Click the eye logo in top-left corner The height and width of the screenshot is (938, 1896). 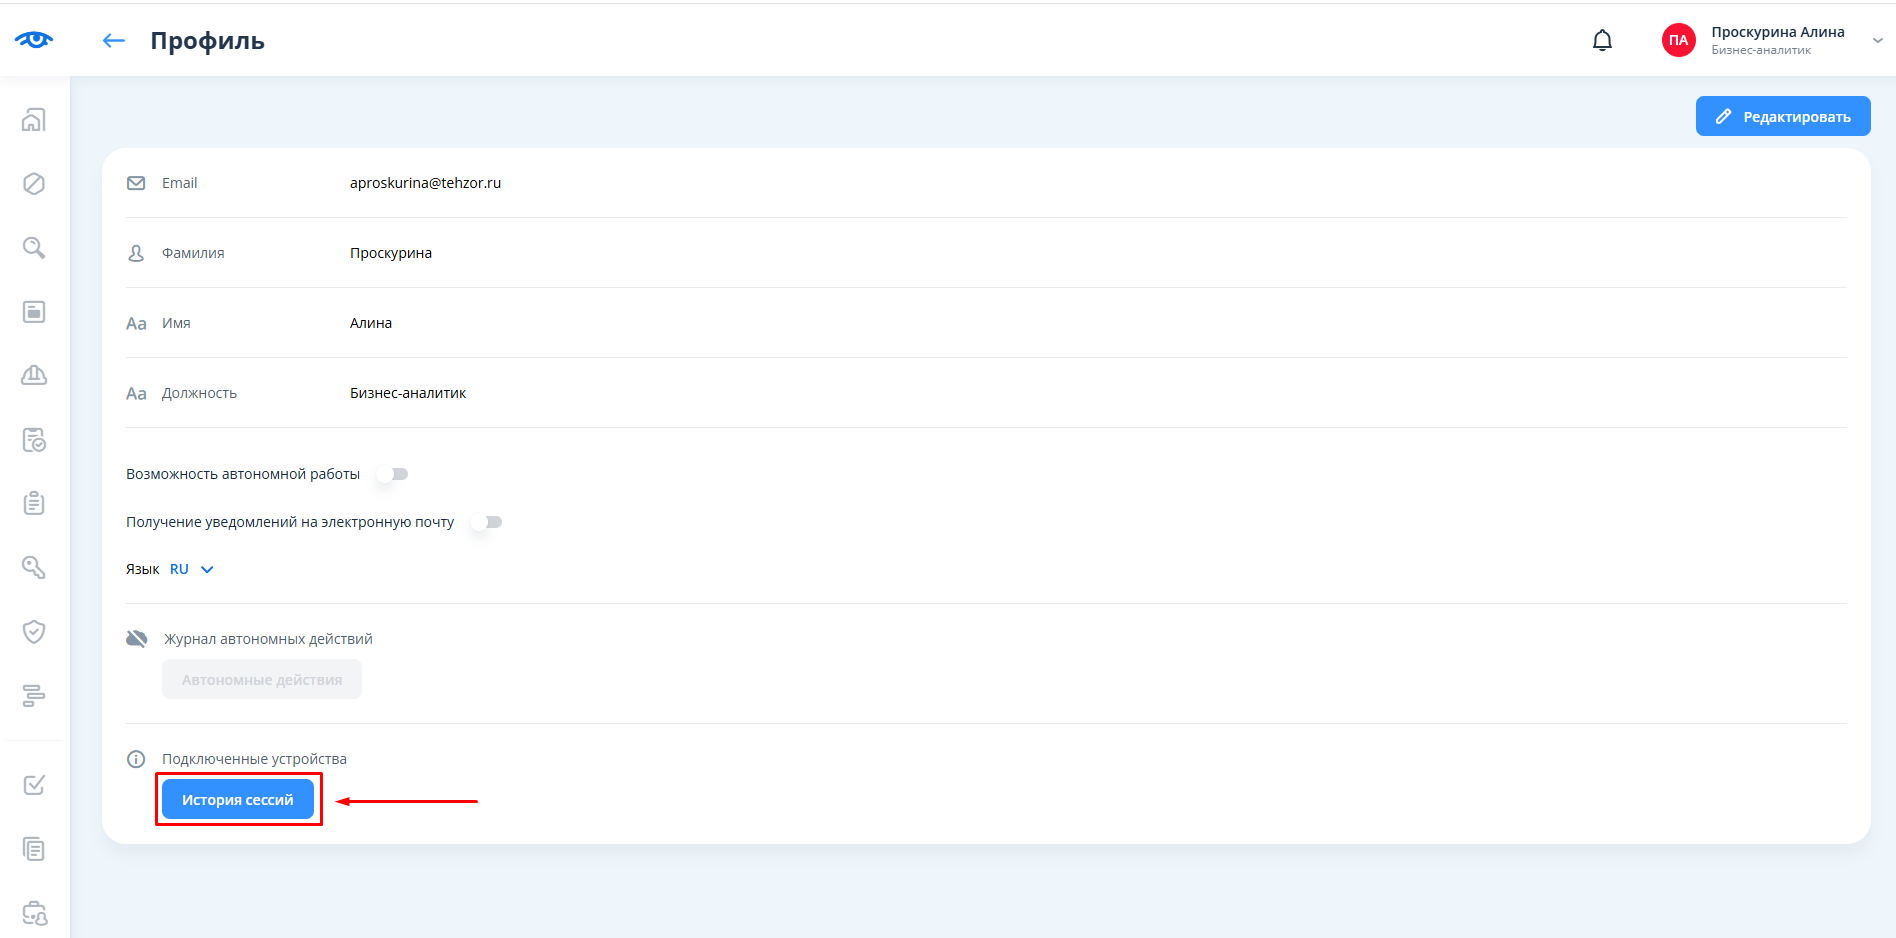pos(34,40)
